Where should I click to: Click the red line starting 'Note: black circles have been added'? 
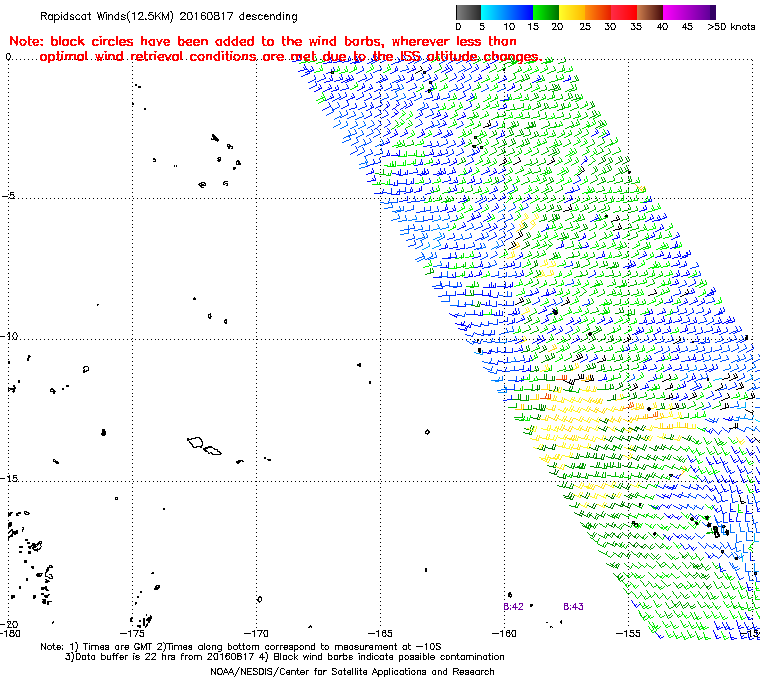point(263,41)
